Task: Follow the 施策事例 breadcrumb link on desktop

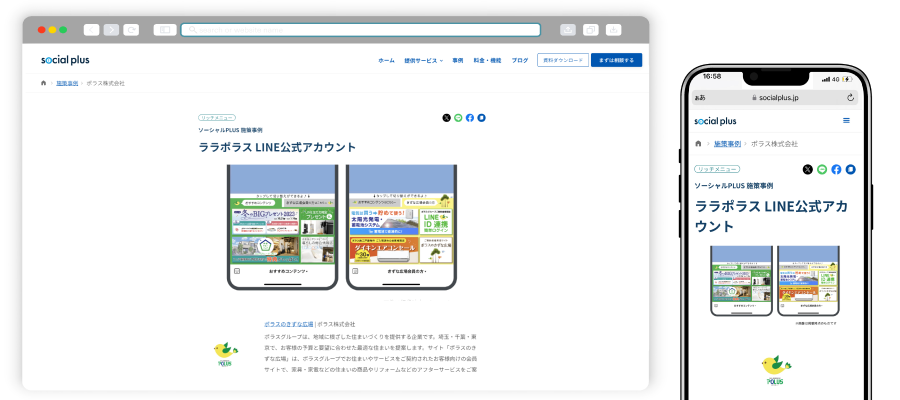Action: pyautogui.click(x=67, y=83)
